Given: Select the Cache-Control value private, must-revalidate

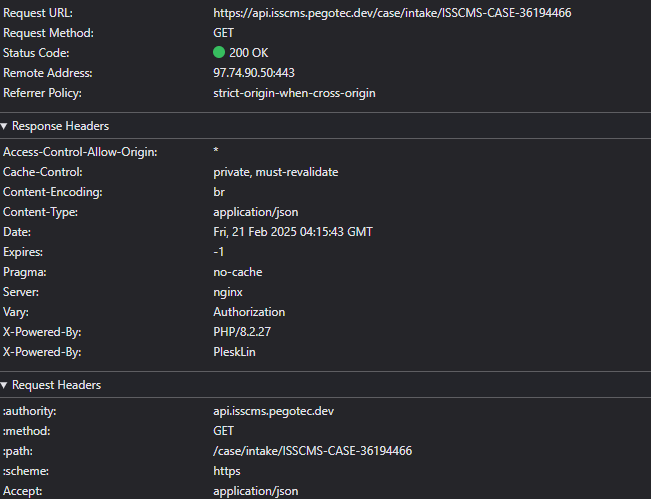Looking at the screenshot, I should [x=275, y=172].
